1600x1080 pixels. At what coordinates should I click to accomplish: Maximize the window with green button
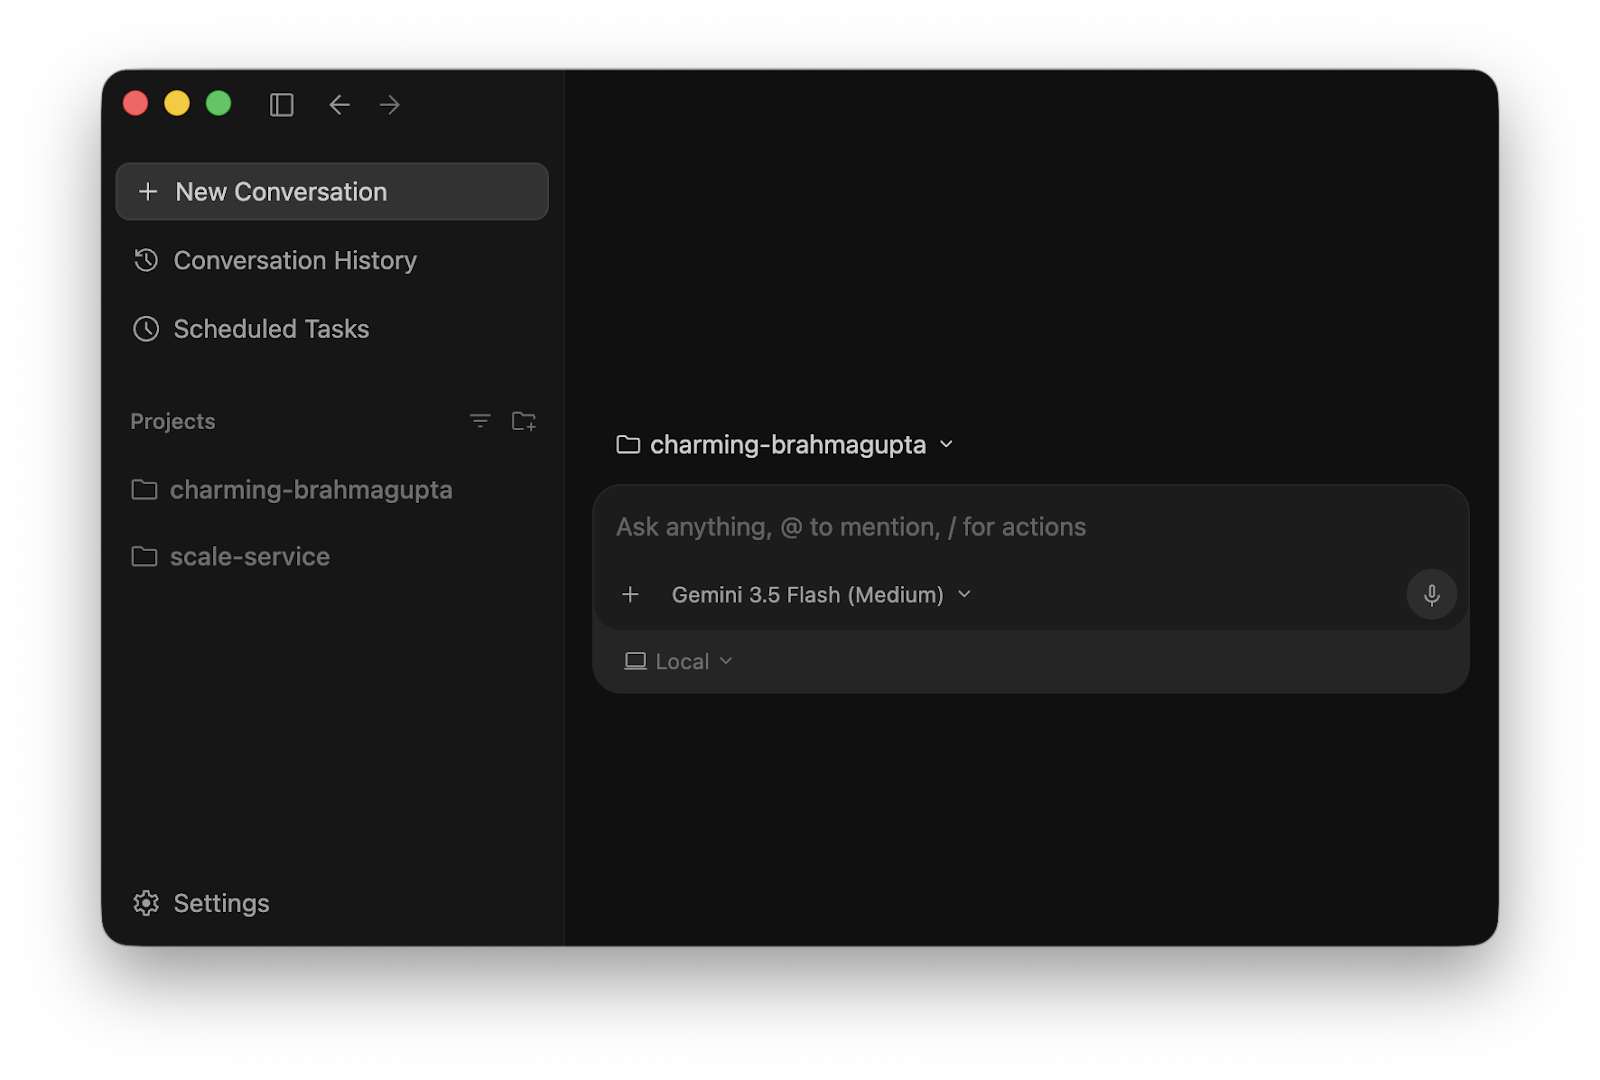tap(219, 103)
